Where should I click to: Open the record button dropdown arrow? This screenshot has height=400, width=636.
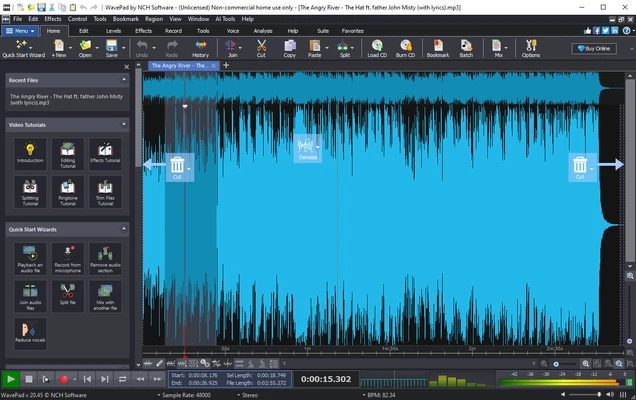coord(75,380)
